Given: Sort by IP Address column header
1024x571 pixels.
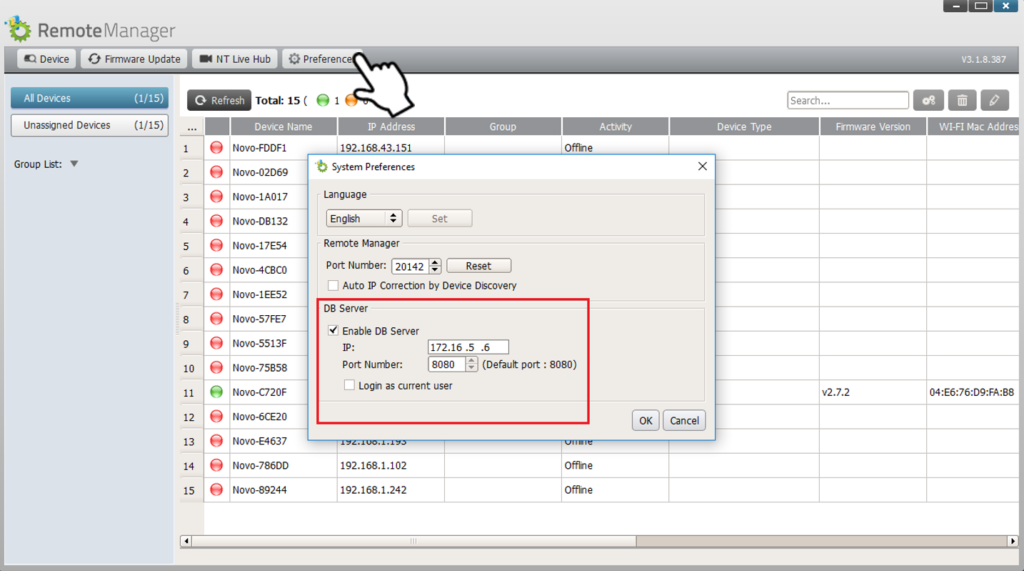Looking at the screenshot, I should [391, 127].
